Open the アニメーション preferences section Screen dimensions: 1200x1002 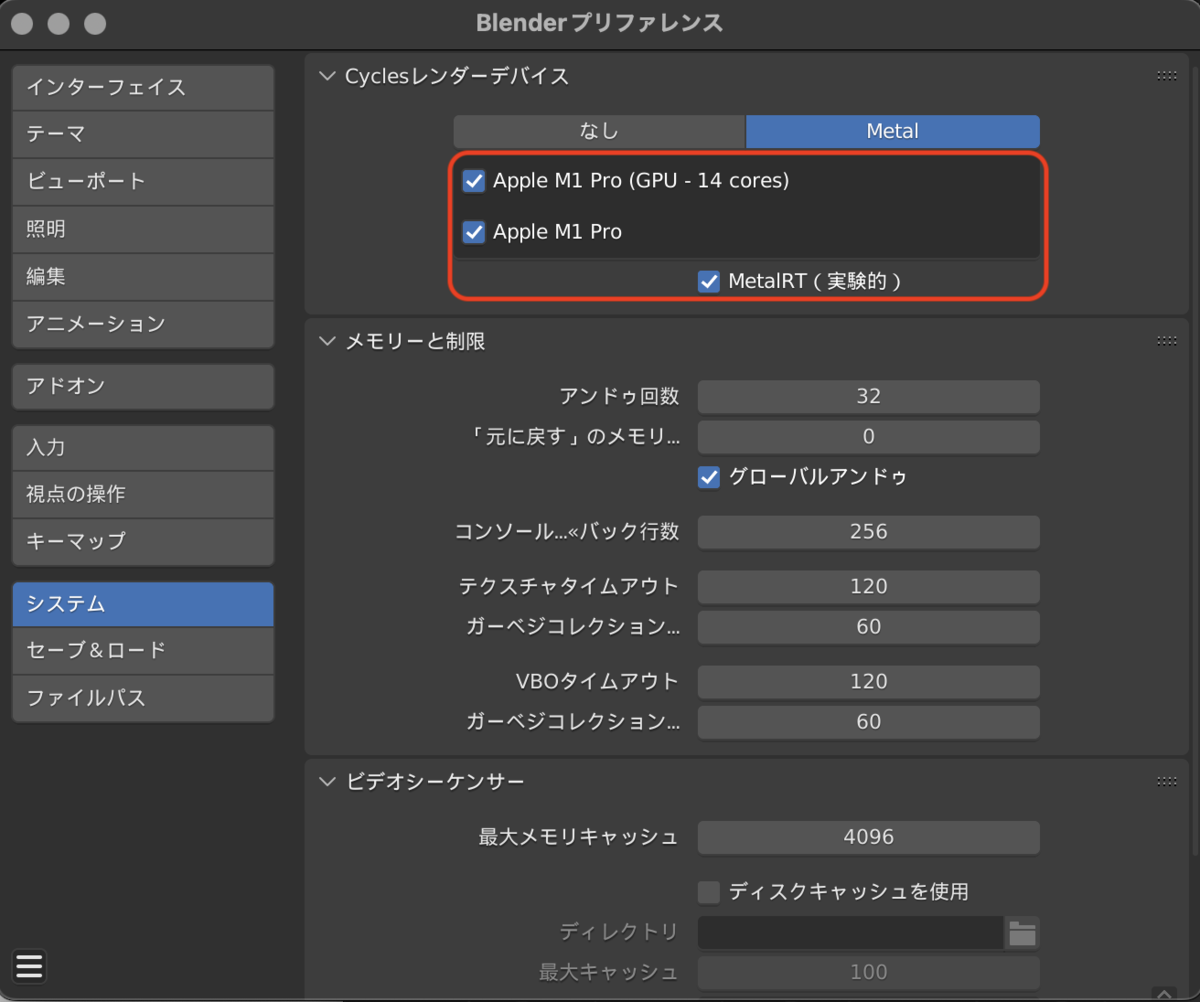pyautogui.click(x=143, y=324)
